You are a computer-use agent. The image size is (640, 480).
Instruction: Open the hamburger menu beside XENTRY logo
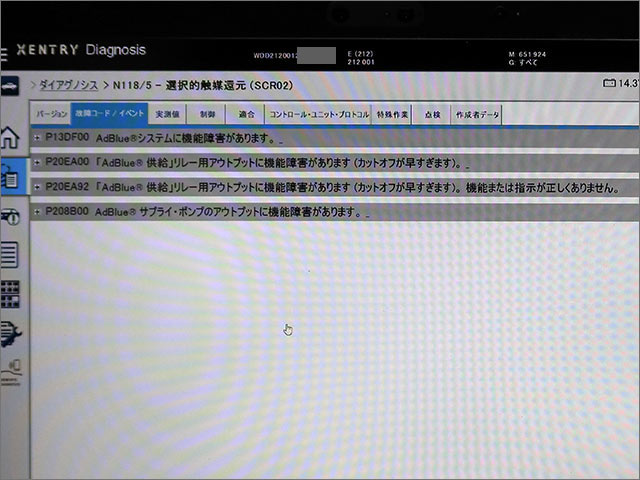[4, 54]
